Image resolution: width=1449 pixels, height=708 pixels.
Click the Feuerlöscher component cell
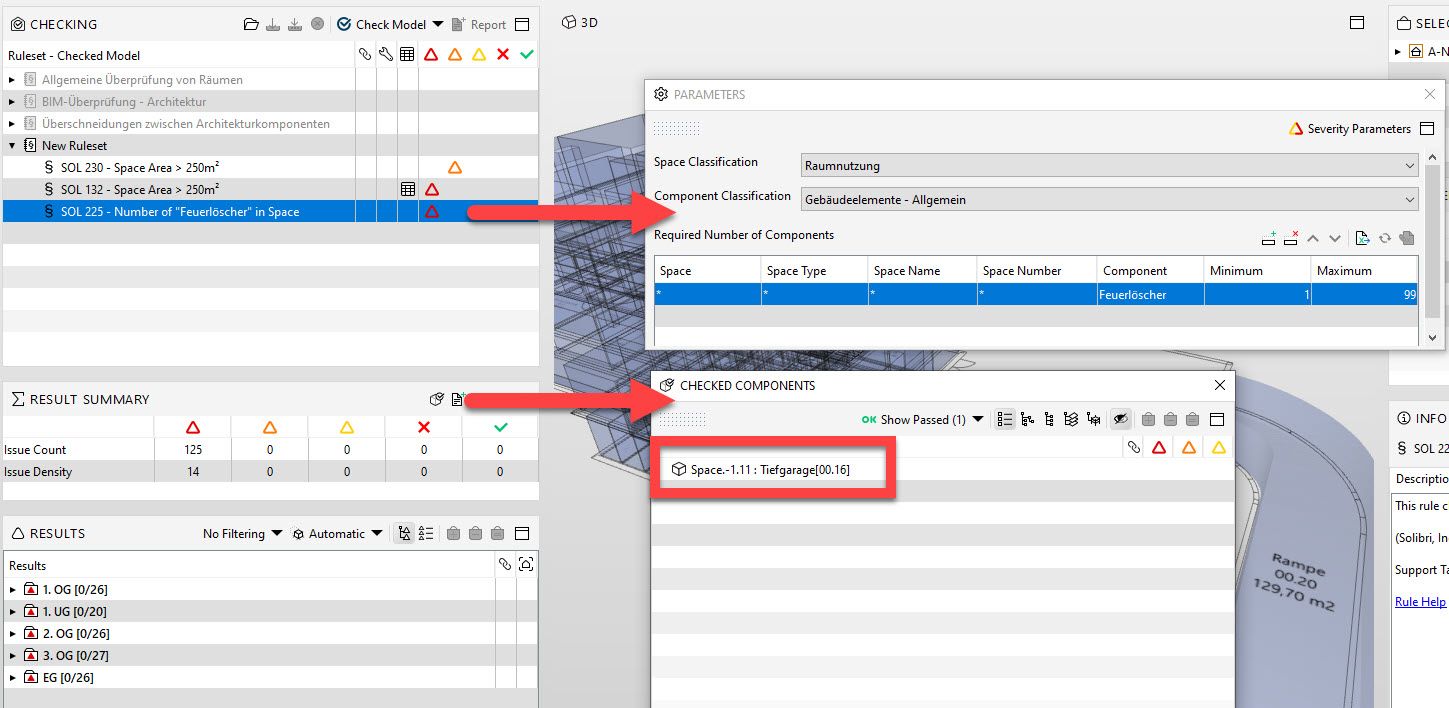point(1150,295)
